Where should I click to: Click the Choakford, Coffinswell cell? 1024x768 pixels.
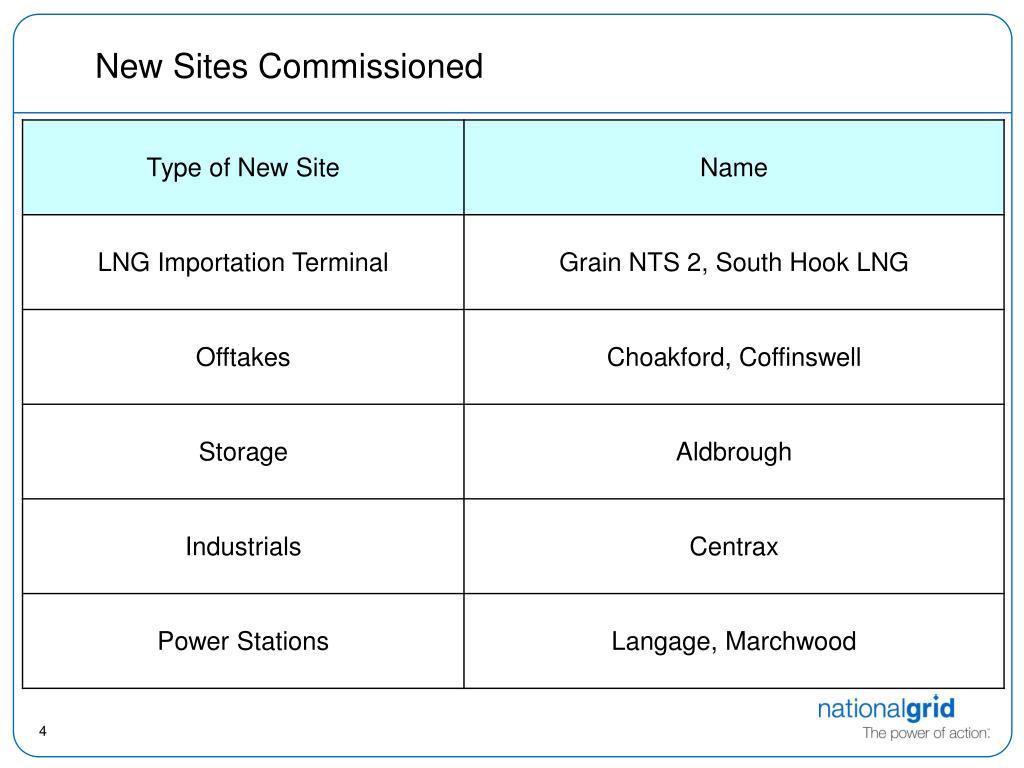click(733, 357)
